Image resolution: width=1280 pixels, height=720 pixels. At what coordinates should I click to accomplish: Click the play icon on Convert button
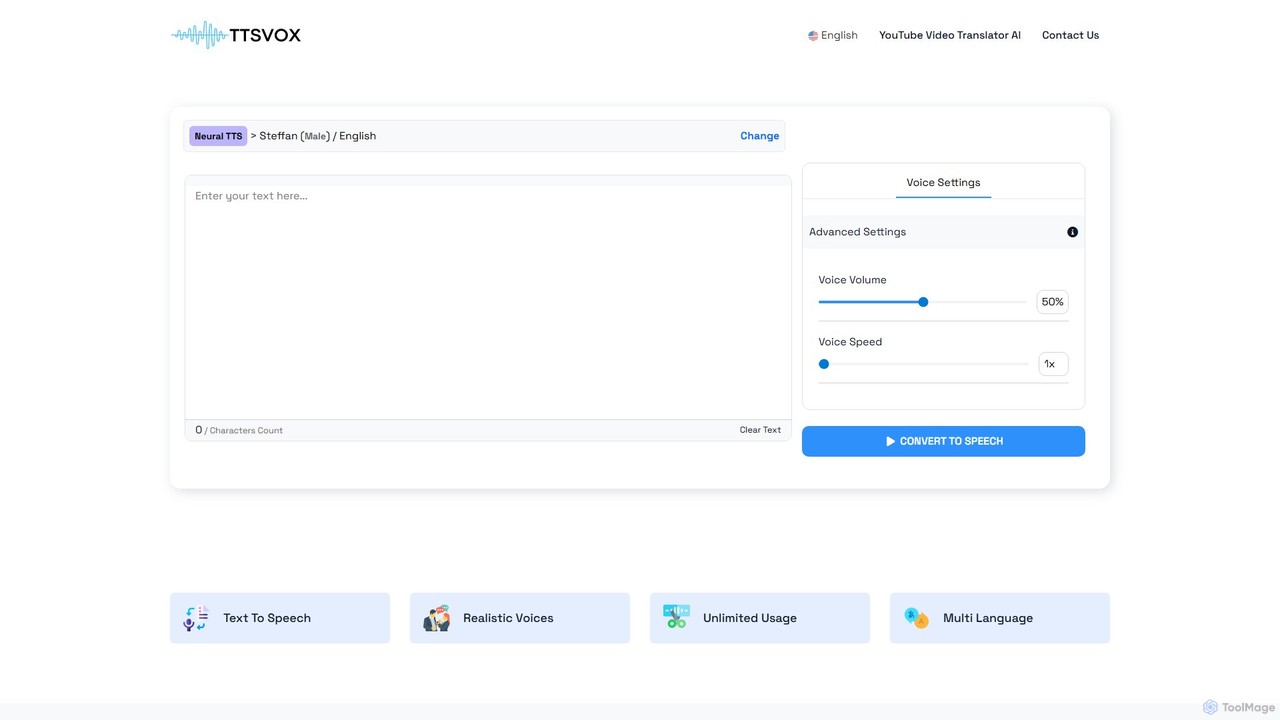[x=890, y=441]
